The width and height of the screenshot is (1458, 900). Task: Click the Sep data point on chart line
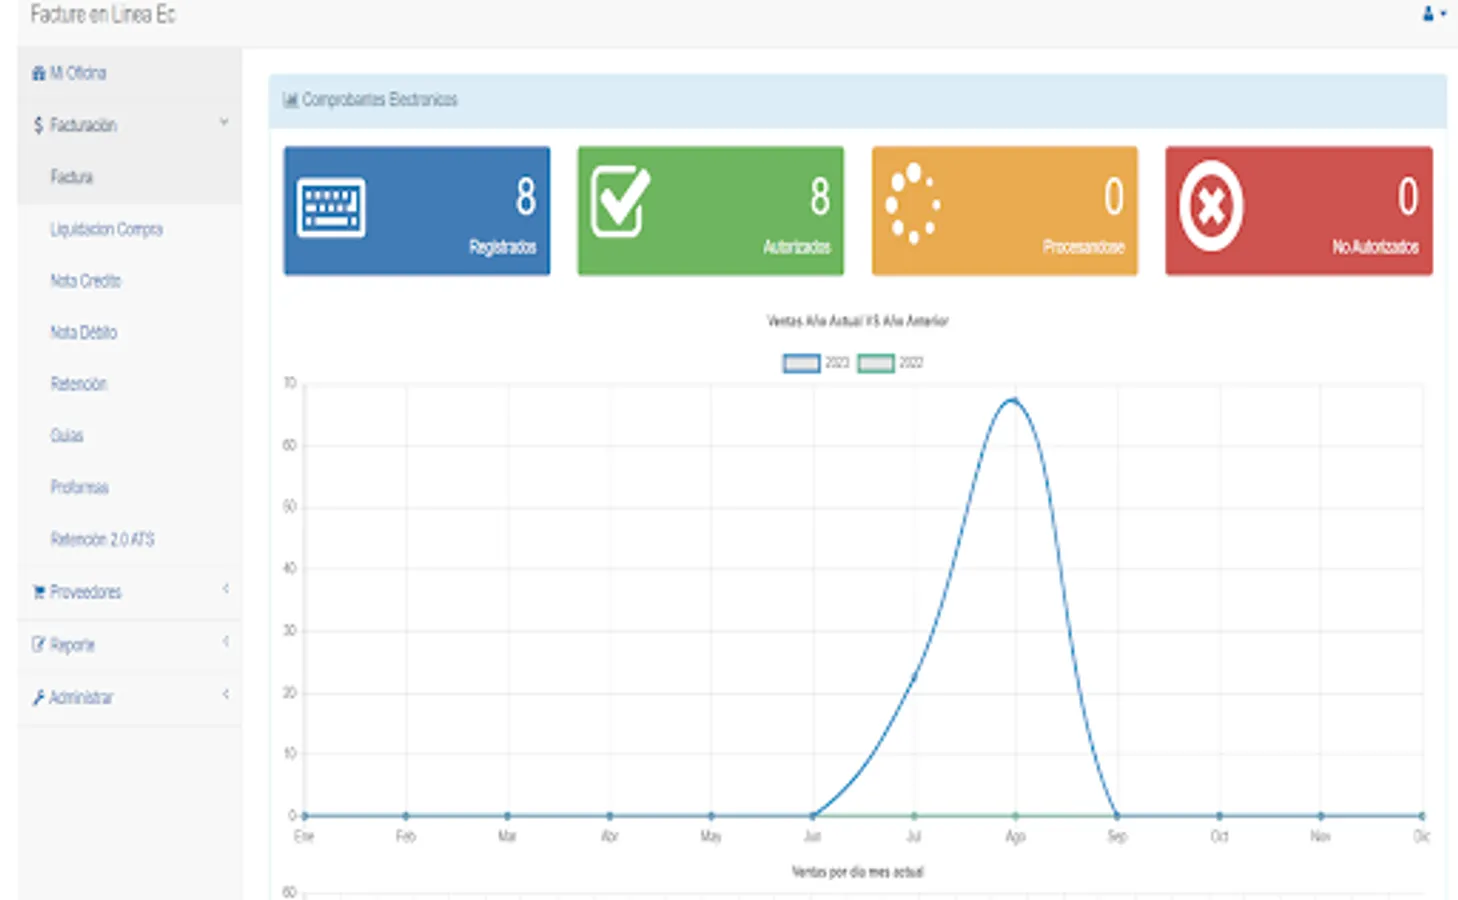tap(1117, 816)
